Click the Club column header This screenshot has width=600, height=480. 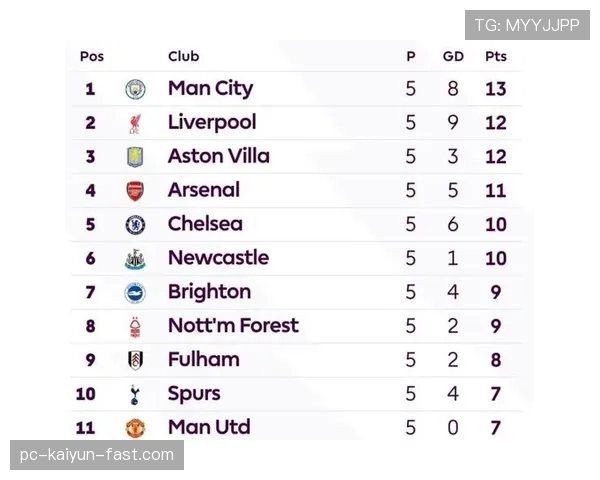(x=183, y=57)
